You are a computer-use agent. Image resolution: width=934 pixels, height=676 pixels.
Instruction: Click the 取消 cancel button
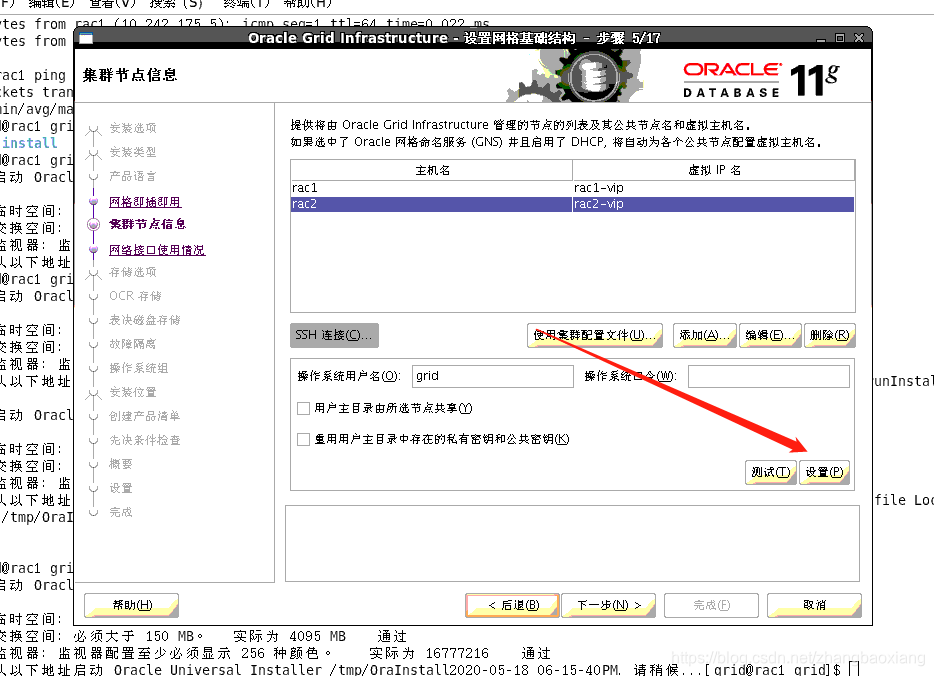coord(814,605)
